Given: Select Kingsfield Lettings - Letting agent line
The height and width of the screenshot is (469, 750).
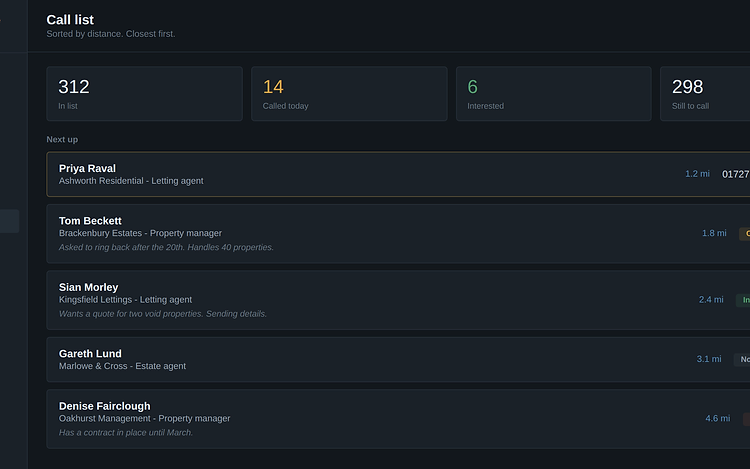Looking at the screenshot, I should [125, 299].
